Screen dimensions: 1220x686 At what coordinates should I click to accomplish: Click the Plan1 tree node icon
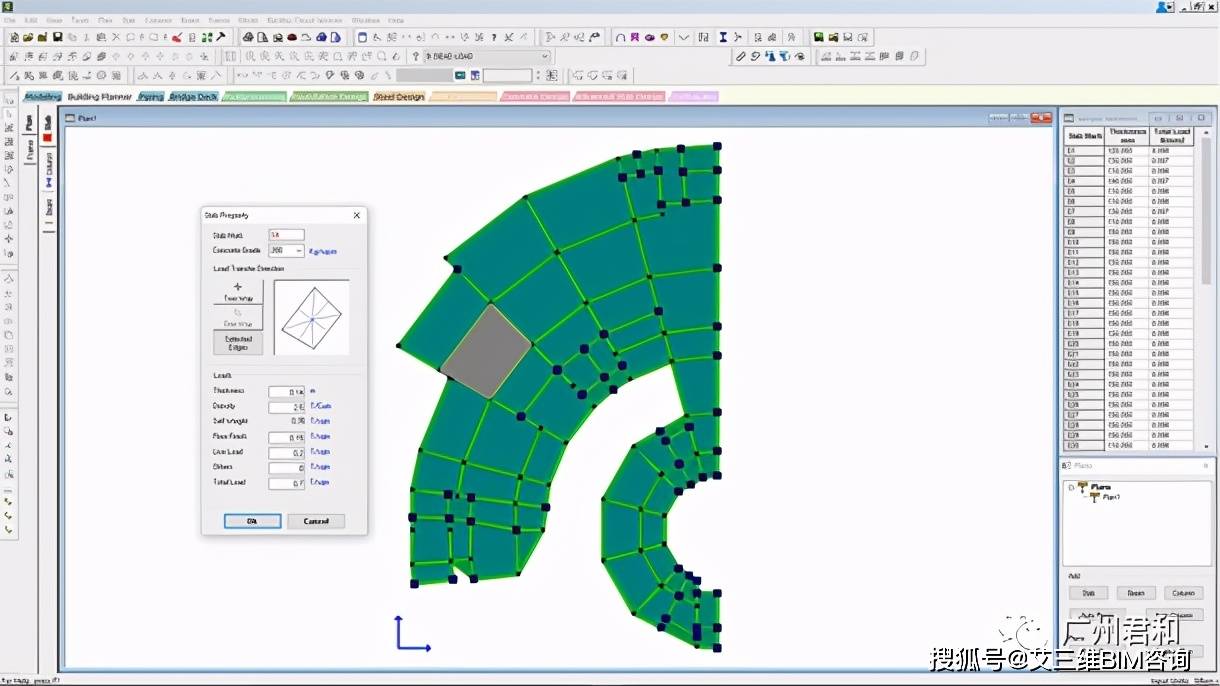click(x=1093, y=497)
